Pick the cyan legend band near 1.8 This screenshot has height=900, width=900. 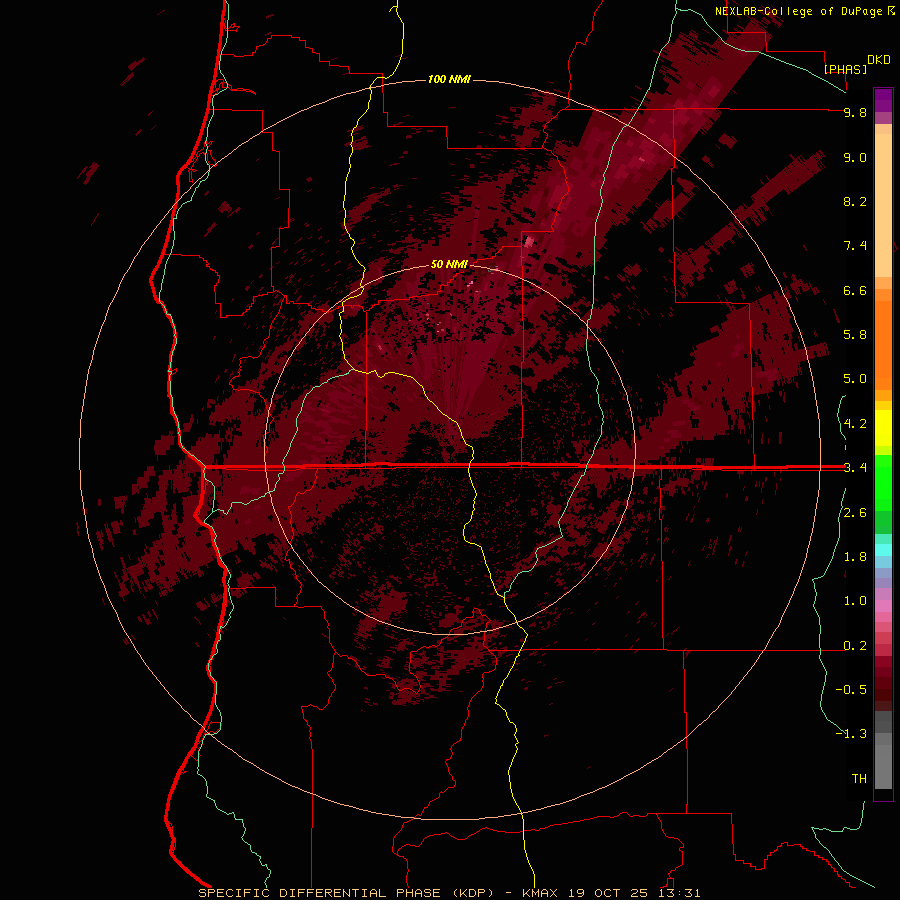click(x=883, y=550)
